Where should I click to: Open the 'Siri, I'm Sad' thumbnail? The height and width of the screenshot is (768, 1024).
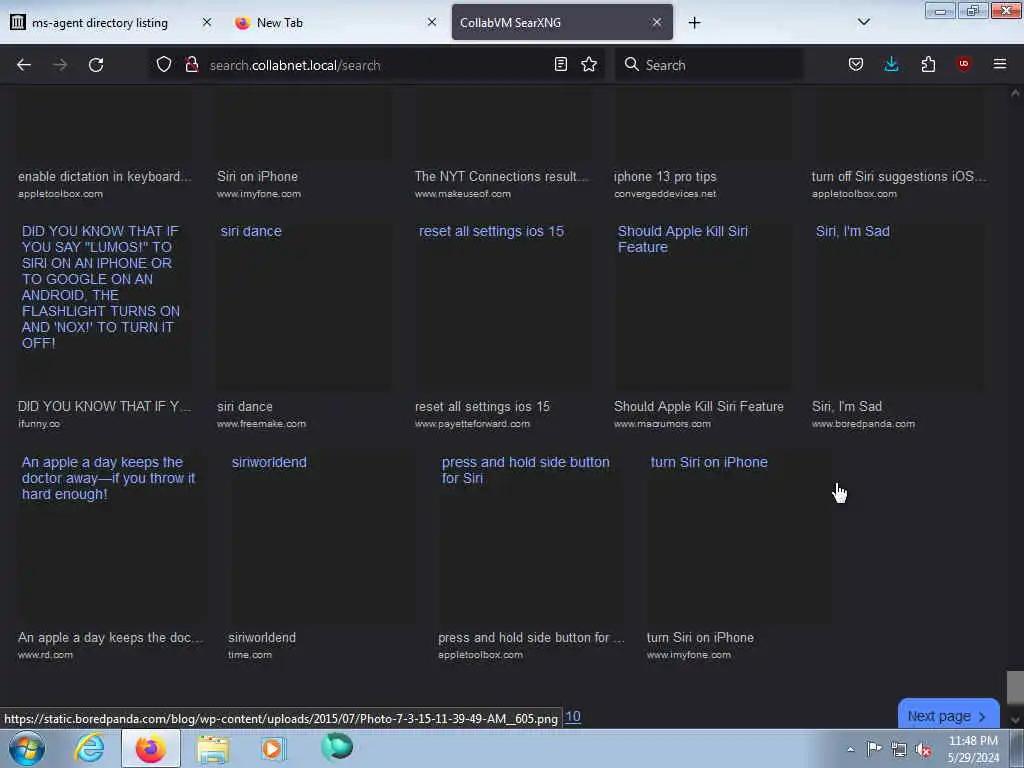(900, 306)
